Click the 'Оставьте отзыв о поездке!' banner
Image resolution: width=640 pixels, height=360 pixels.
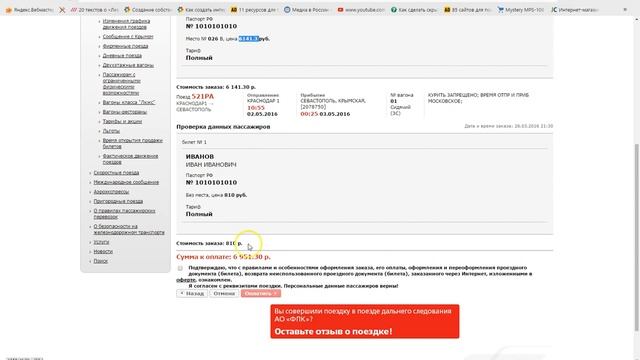coord(364,321)
